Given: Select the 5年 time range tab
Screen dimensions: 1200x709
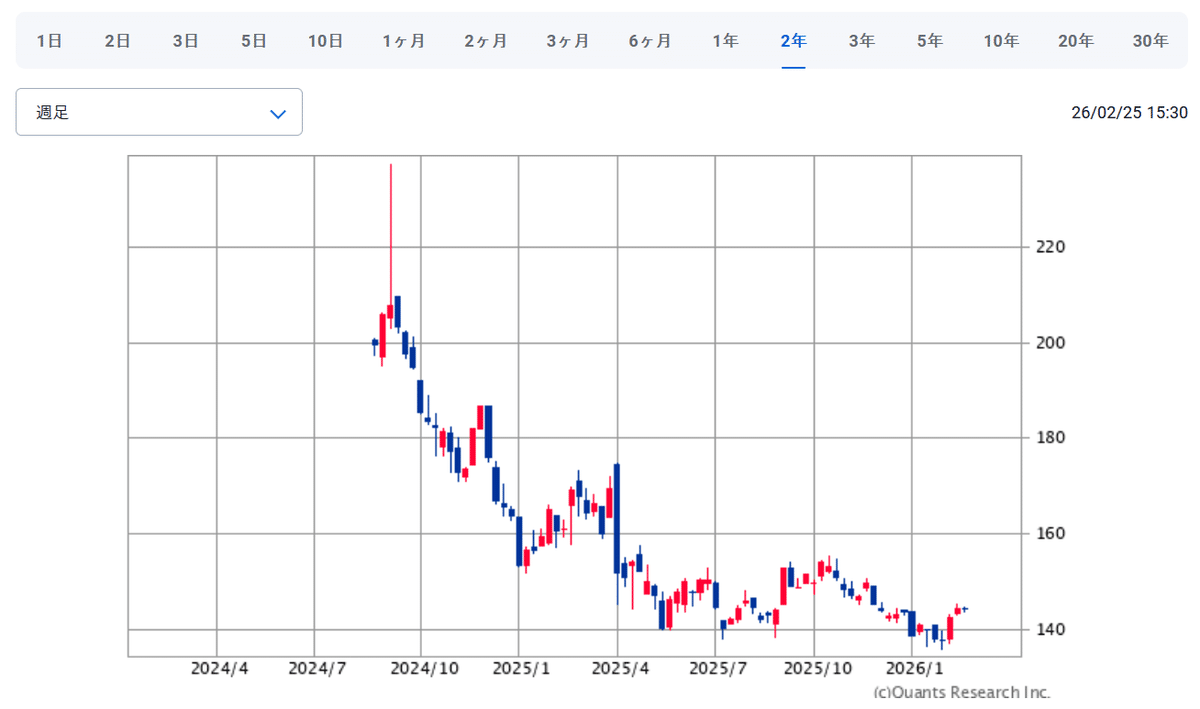Looking at the screenshot, I should [930, 41].
